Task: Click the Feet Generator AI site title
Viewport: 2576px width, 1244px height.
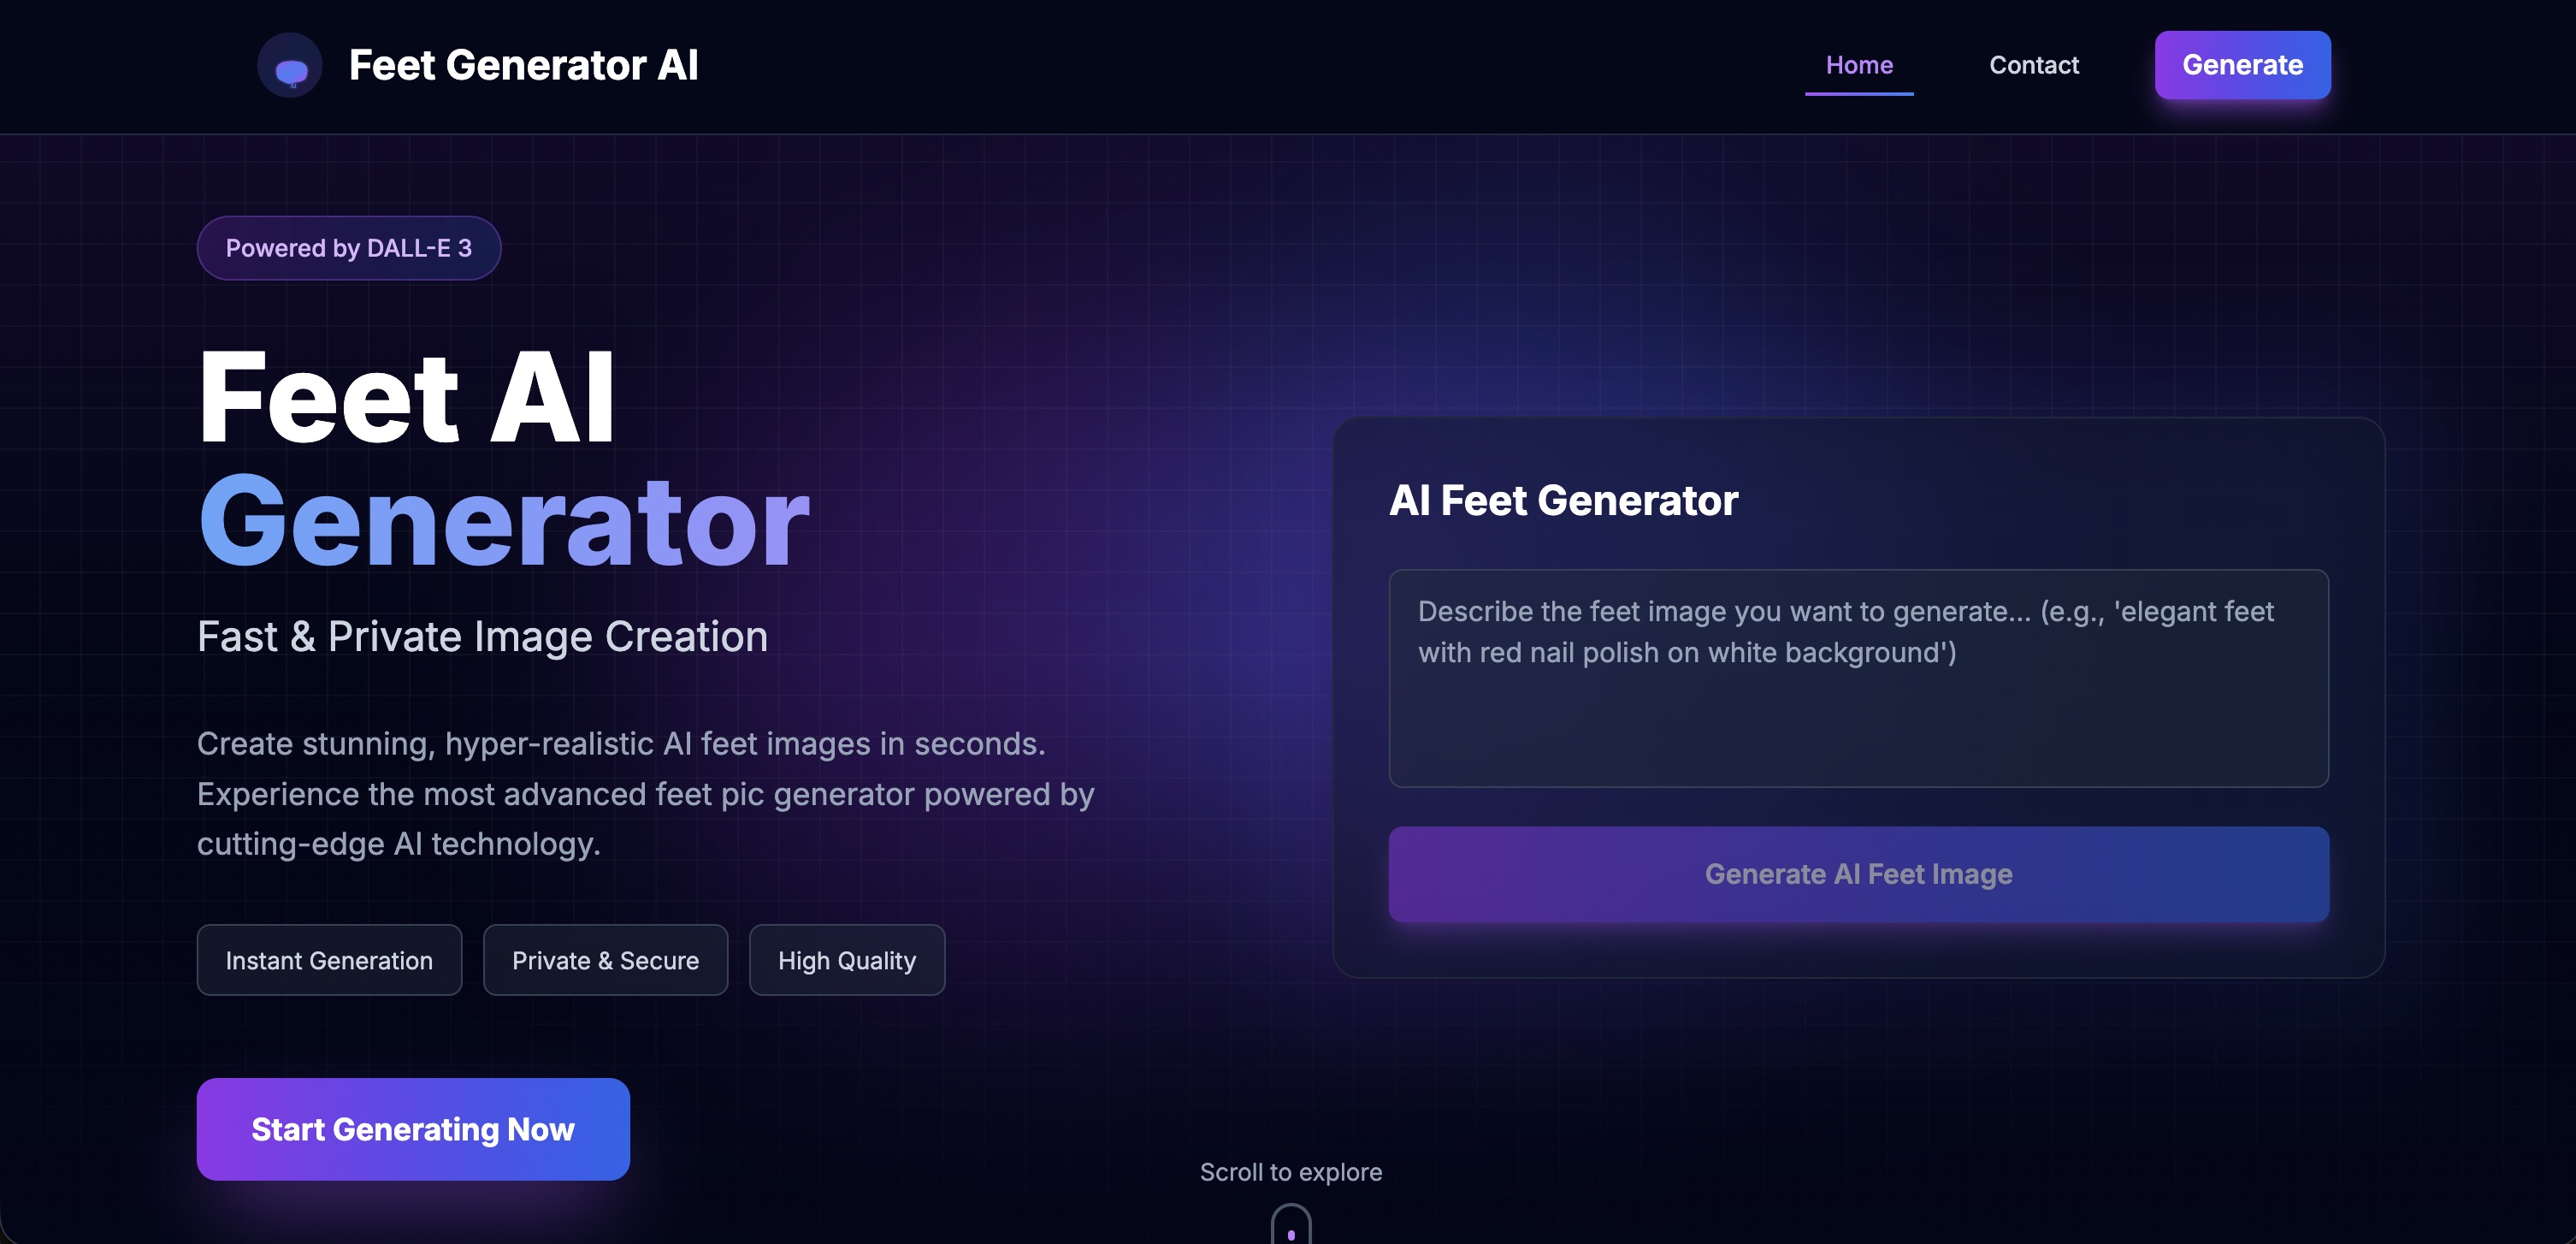Action: [523, 66]
